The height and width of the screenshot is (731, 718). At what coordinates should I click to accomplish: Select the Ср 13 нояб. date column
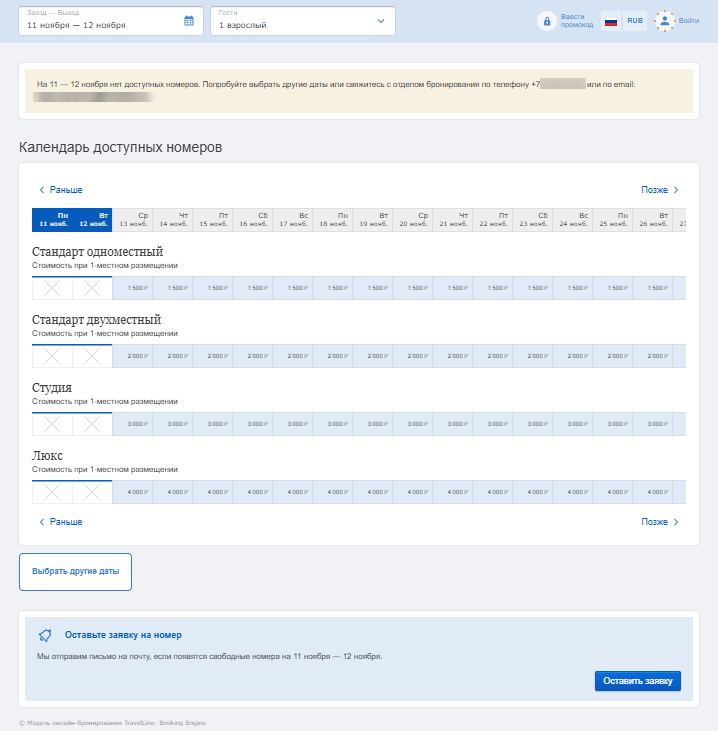tap(132, 220)
